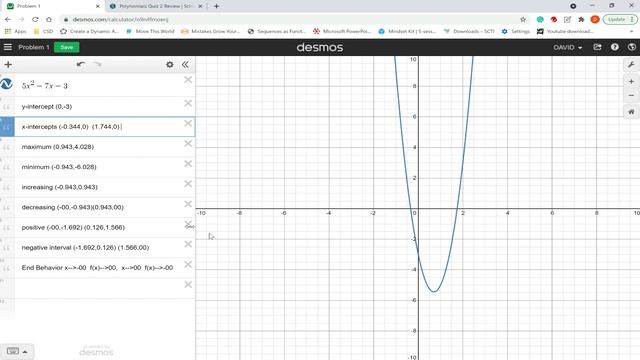Open graph settings wrench
Viewport: 640px width, 360px height.
tap(631, 64)
